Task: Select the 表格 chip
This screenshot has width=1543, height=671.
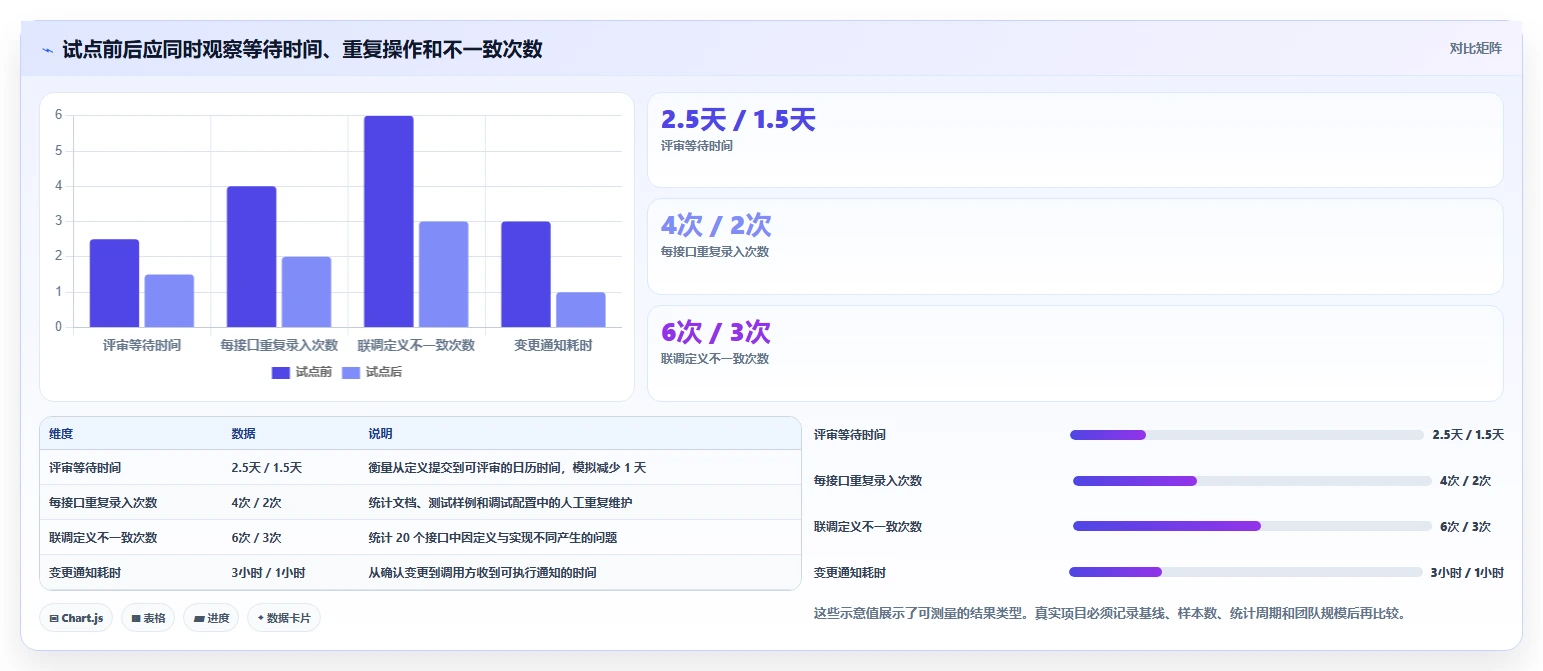Action: tap(148, 618)
